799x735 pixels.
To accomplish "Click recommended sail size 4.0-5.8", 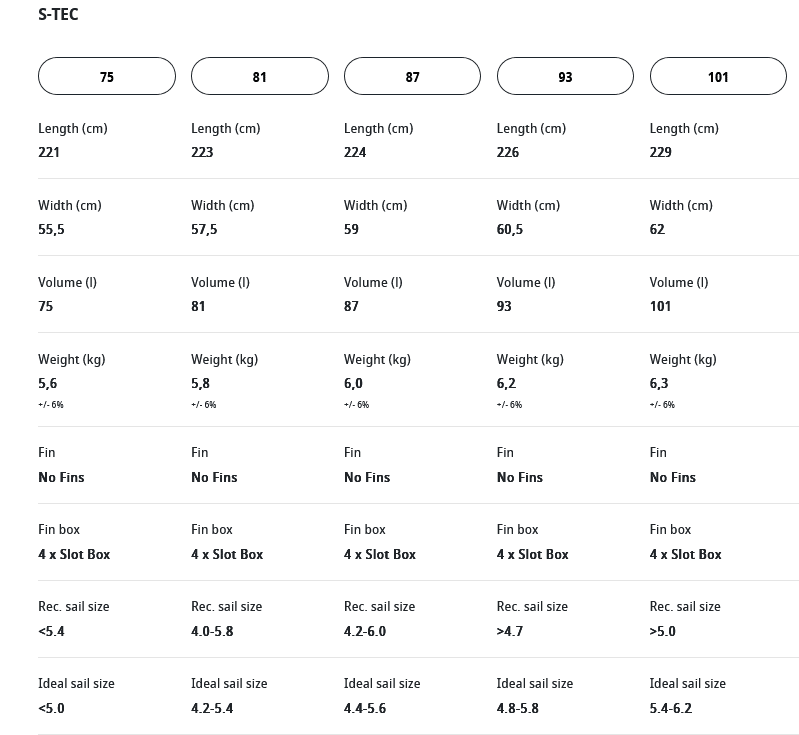I will coord(213,631).
